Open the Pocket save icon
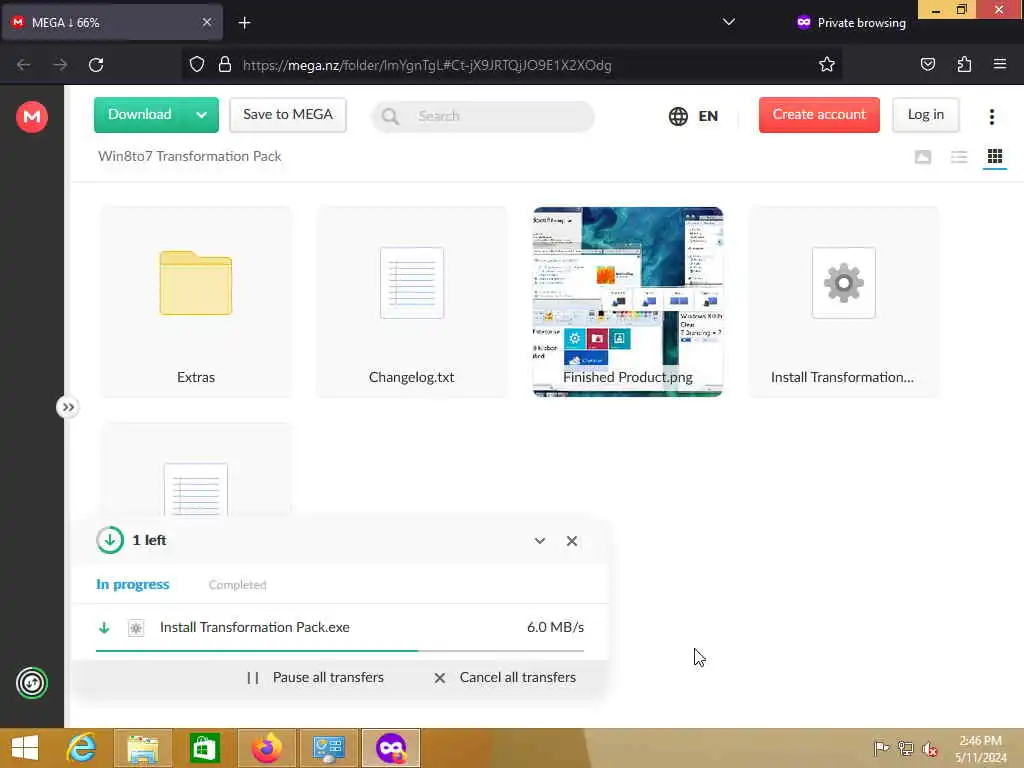The height and width of the screenshot is (768, 1024). point(927,64)
